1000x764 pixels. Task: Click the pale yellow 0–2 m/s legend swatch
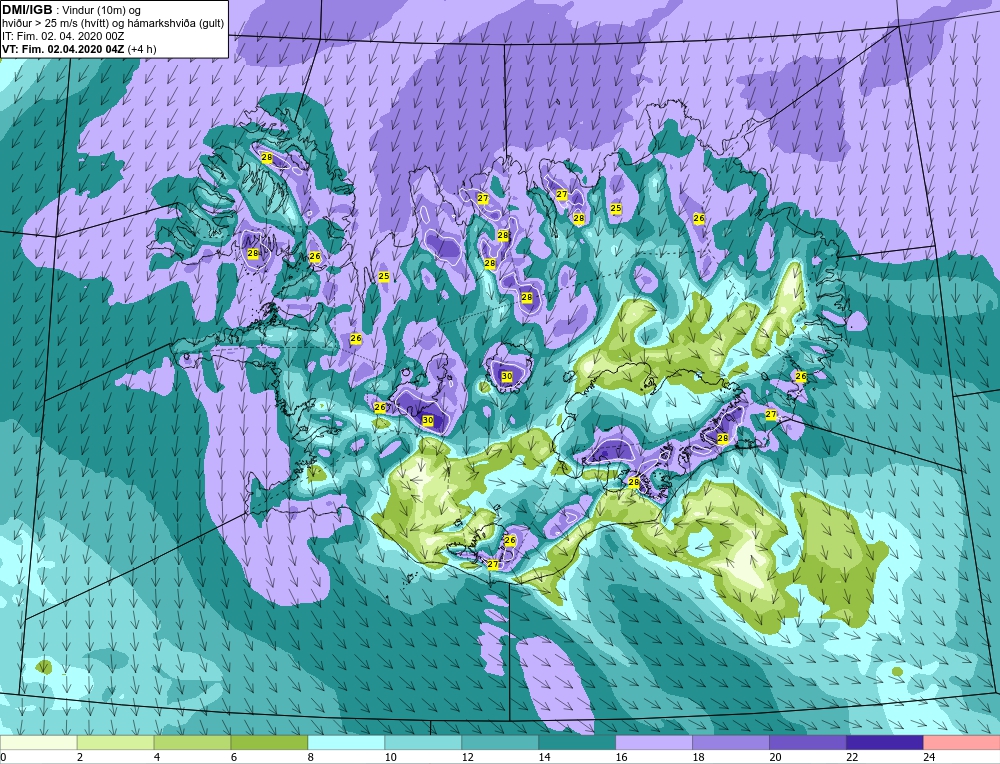click(x=39, y=743)
